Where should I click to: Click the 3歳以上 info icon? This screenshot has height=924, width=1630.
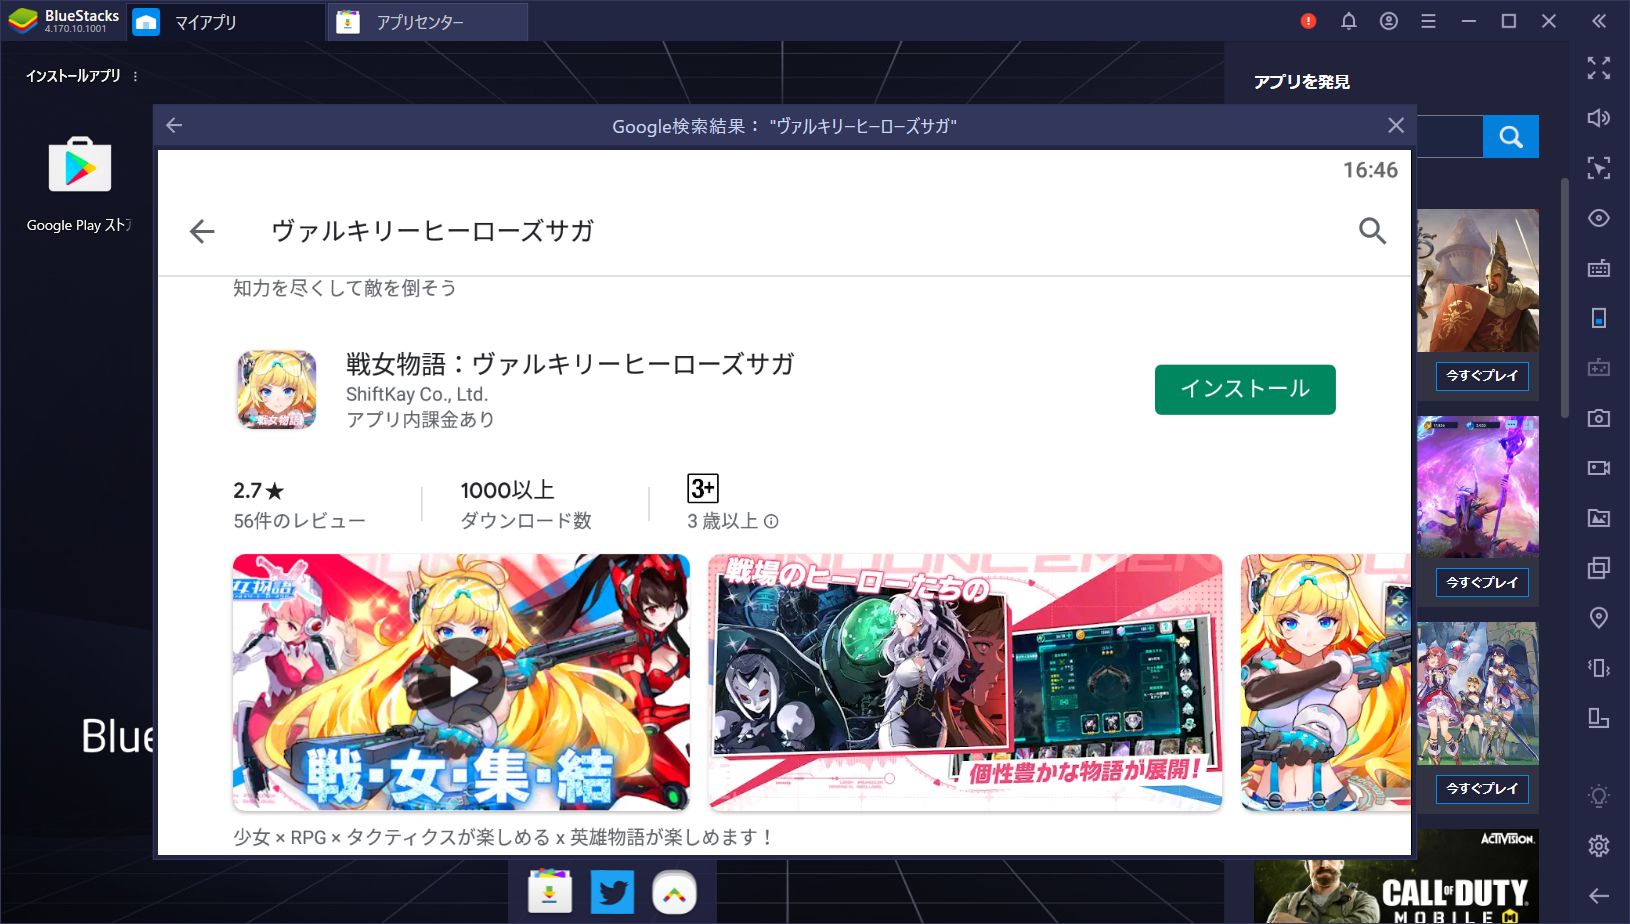pyautogui.click(x=771, y=521)
